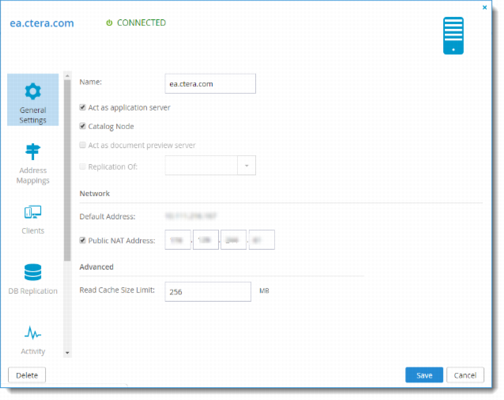Click the first NAT address octet field
The image size is (504, 400).
point(178,240)
